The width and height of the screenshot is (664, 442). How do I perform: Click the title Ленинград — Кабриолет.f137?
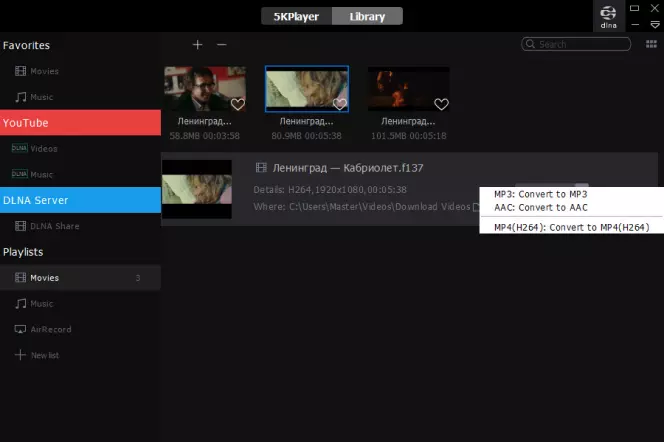pyautogui.click(x=348, y=168)
